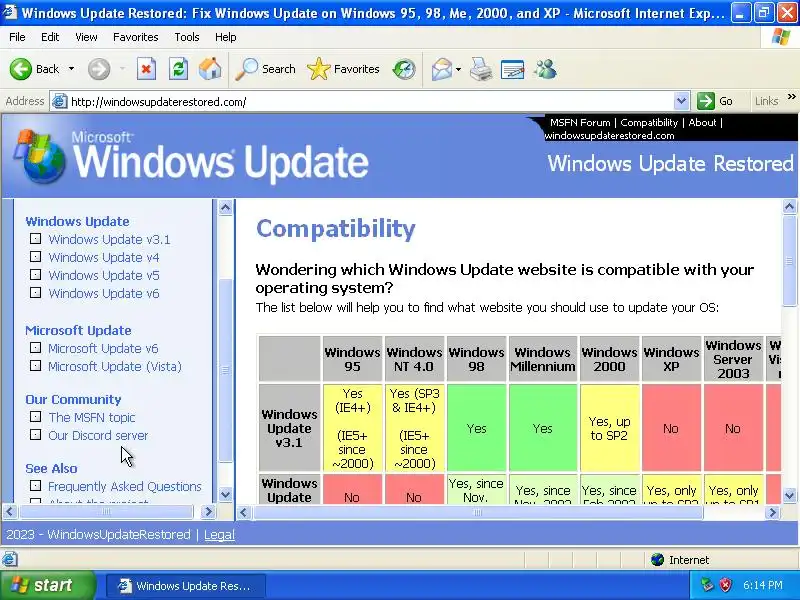This screenshot has width=800, height=600.
Task: Click the Compatibility page heading
Action: (336, 228)
